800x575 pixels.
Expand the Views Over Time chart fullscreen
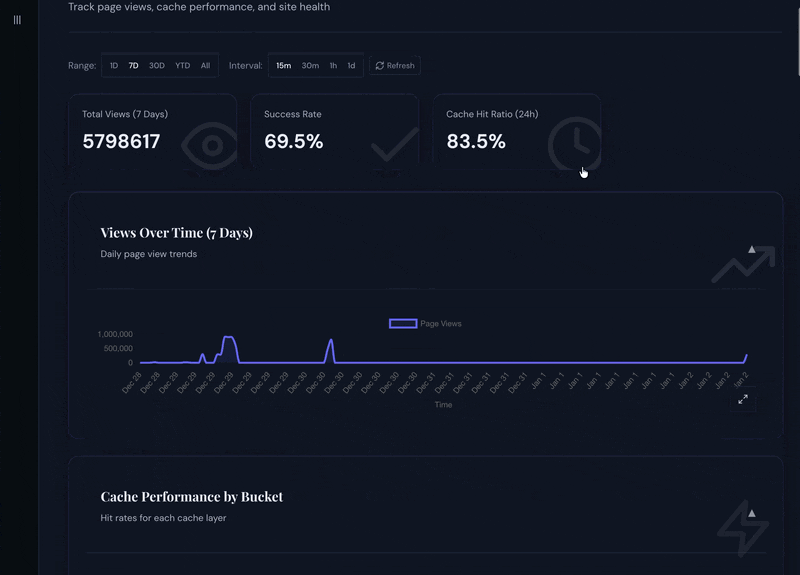tap(743, 399)
